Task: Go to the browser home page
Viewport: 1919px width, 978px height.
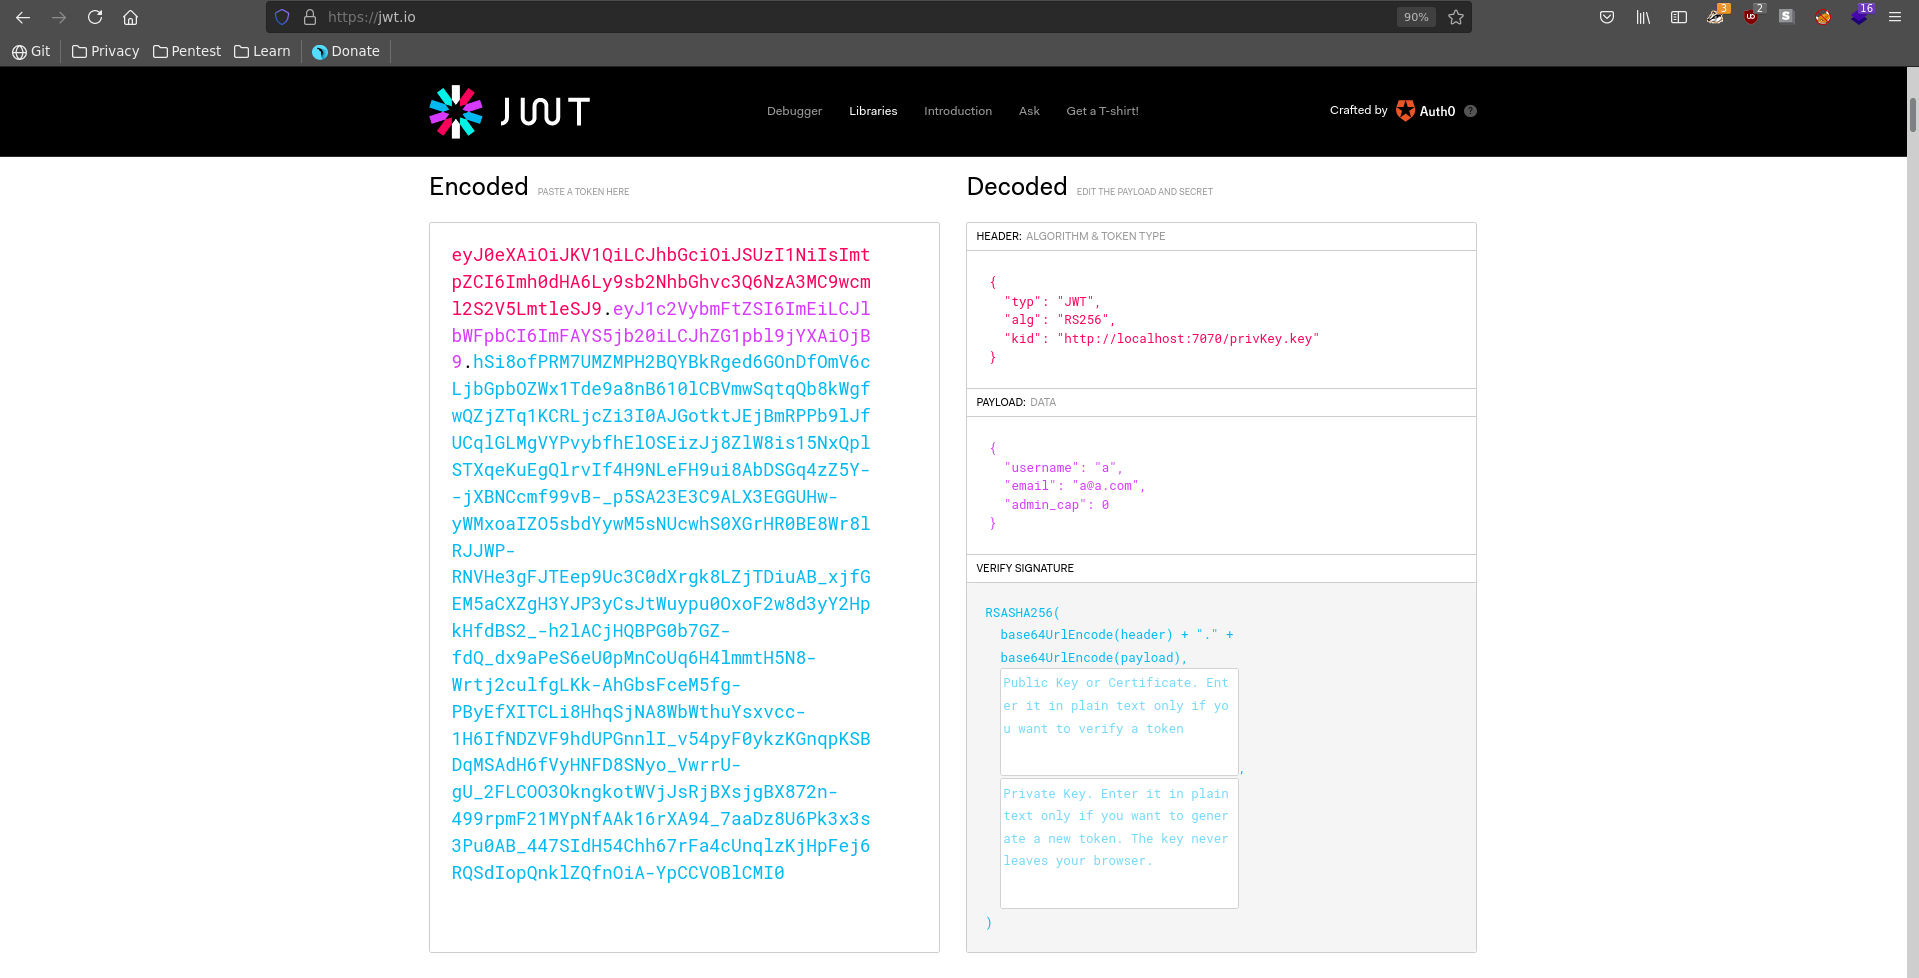Action: (130, 17)
